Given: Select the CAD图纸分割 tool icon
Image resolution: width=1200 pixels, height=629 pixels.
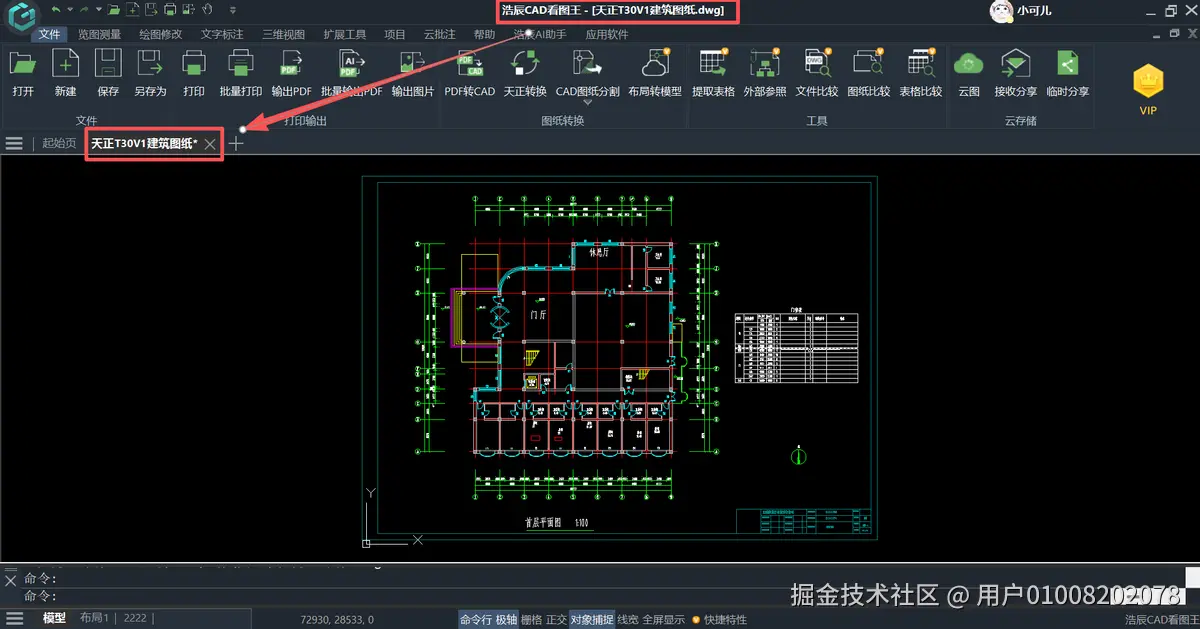Looking at the screenshot, I should (587, 64).
